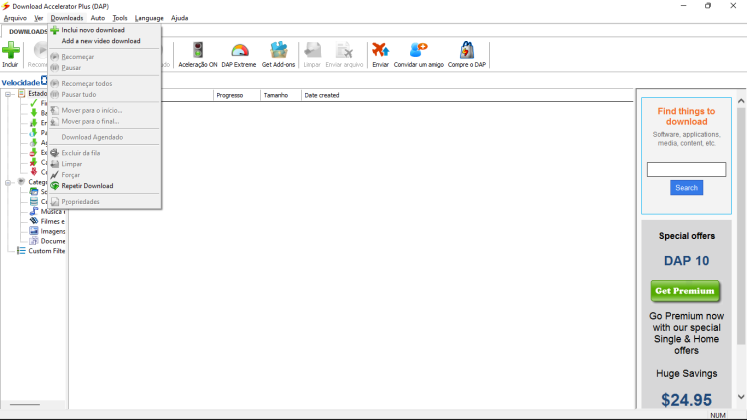Click the Date created column header
This screenshot has width=747, height=420.
coord(322,95)
